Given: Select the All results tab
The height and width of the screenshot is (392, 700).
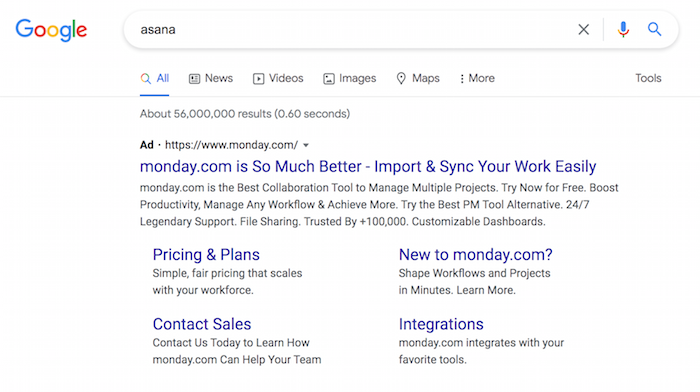Looking at the screenshot, I should (x=154, y=79).
